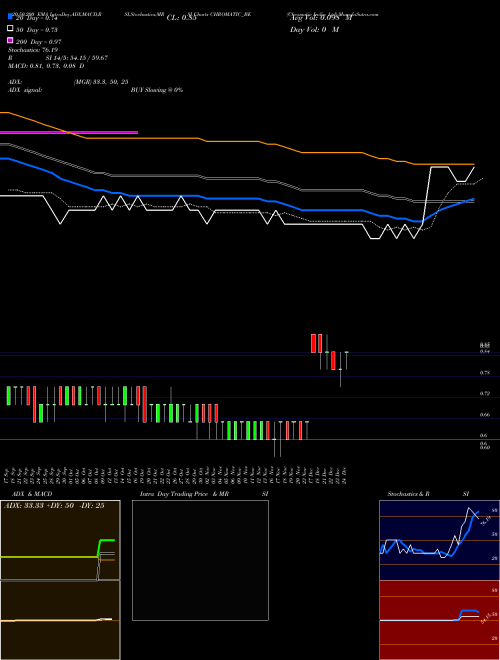The width and height of the screenshot is (500, 660).
Task: Click the 'ADX & MACD' panel title
Action: (32, 494)
